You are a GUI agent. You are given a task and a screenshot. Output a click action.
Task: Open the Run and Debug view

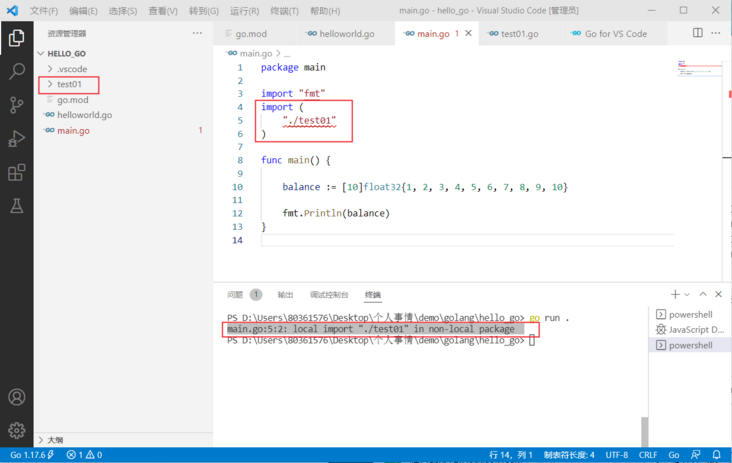point(16,139)
